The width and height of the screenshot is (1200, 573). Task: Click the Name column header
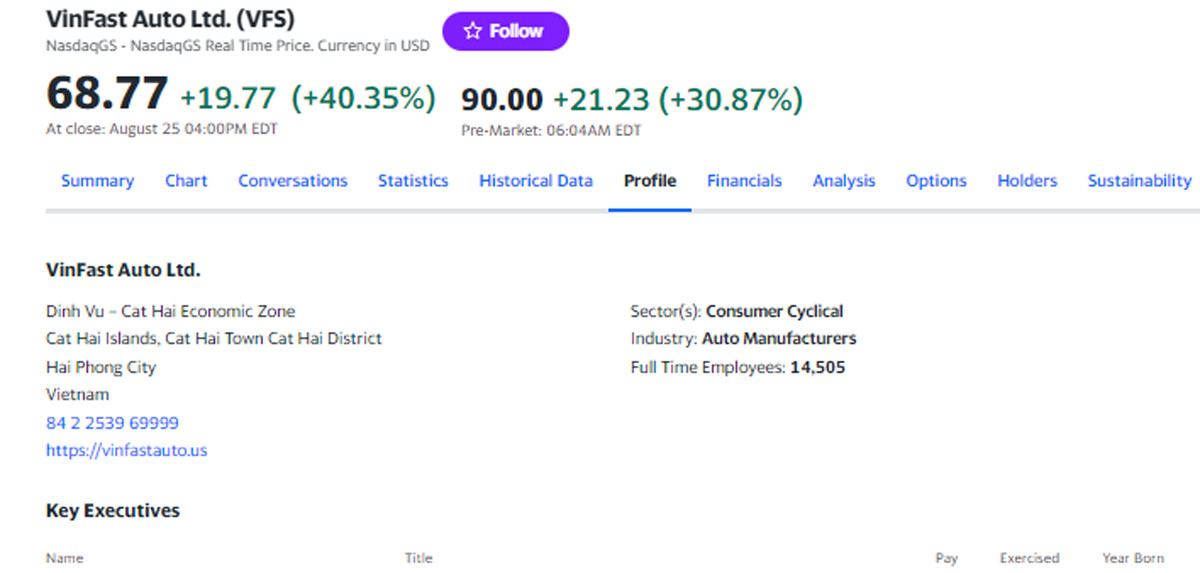[65, 558]
